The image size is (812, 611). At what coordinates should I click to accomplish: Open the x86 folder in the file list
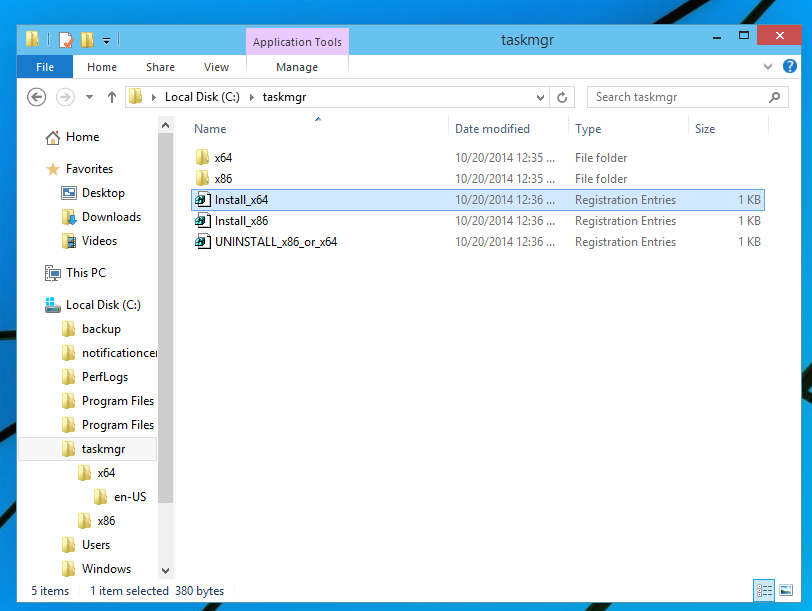[224, 178]
